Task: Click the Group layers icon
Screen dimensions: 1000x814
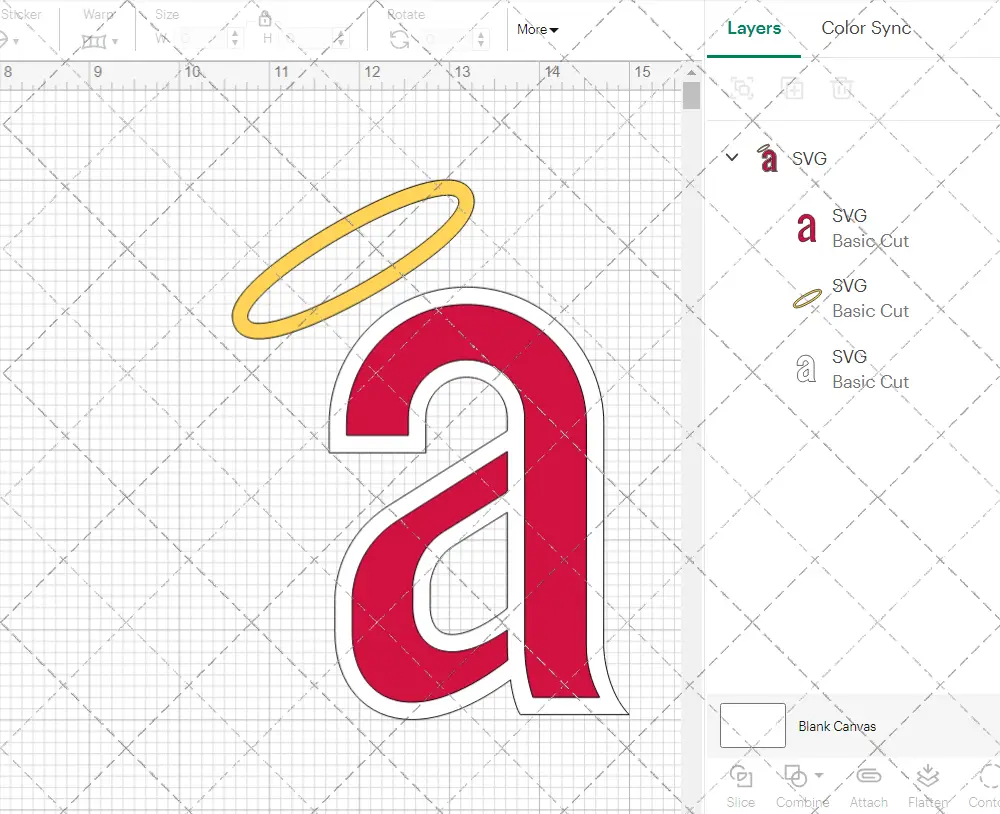Action: (x=742, y=88)
